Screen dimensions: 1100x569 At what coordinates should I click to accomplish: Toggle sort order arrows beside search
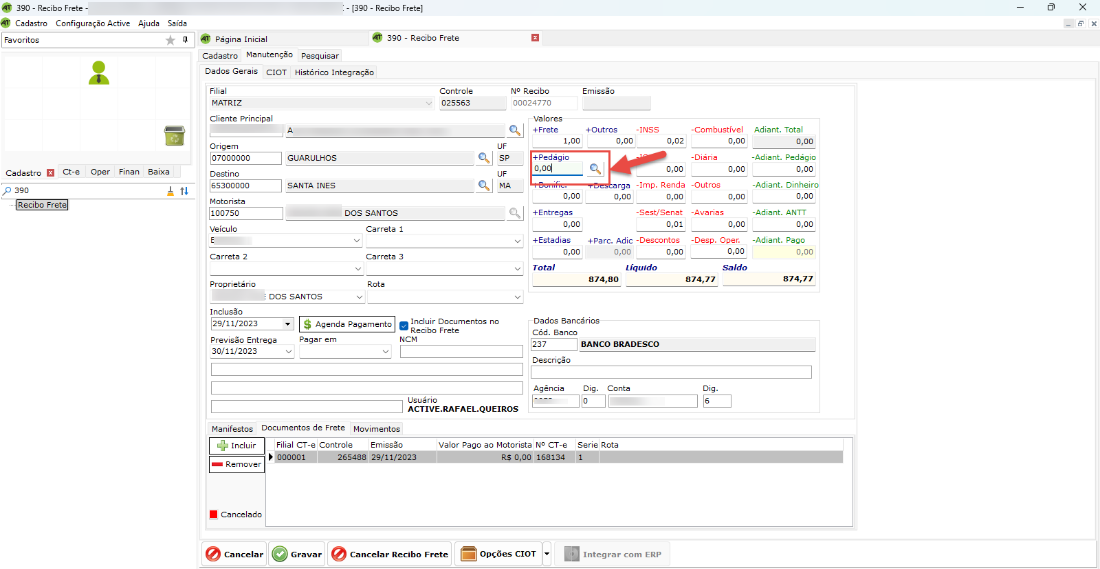click(185, 191)
